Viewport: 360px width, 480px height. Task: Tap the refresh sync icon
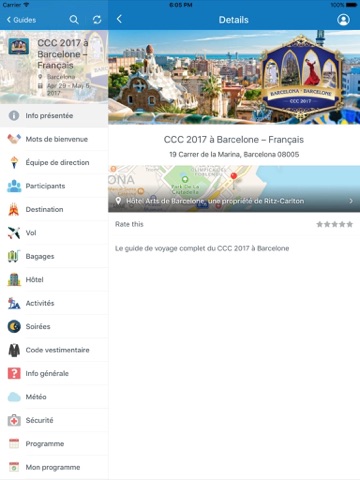pos(97,20)
